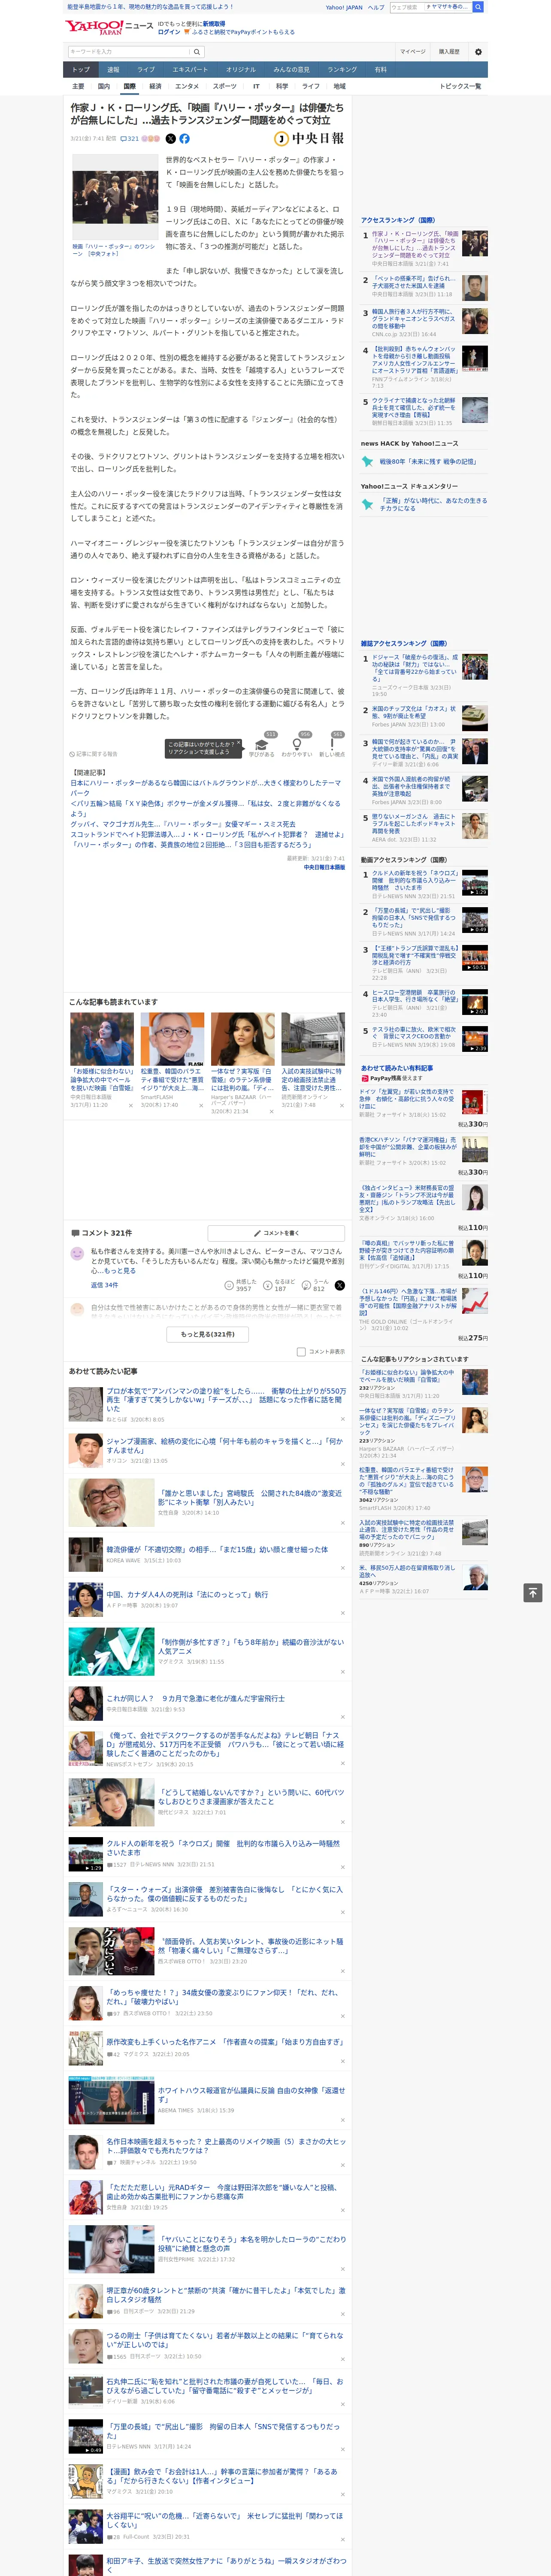Share the first comment on X
551x2576 pixels.
coord(340,1285)
